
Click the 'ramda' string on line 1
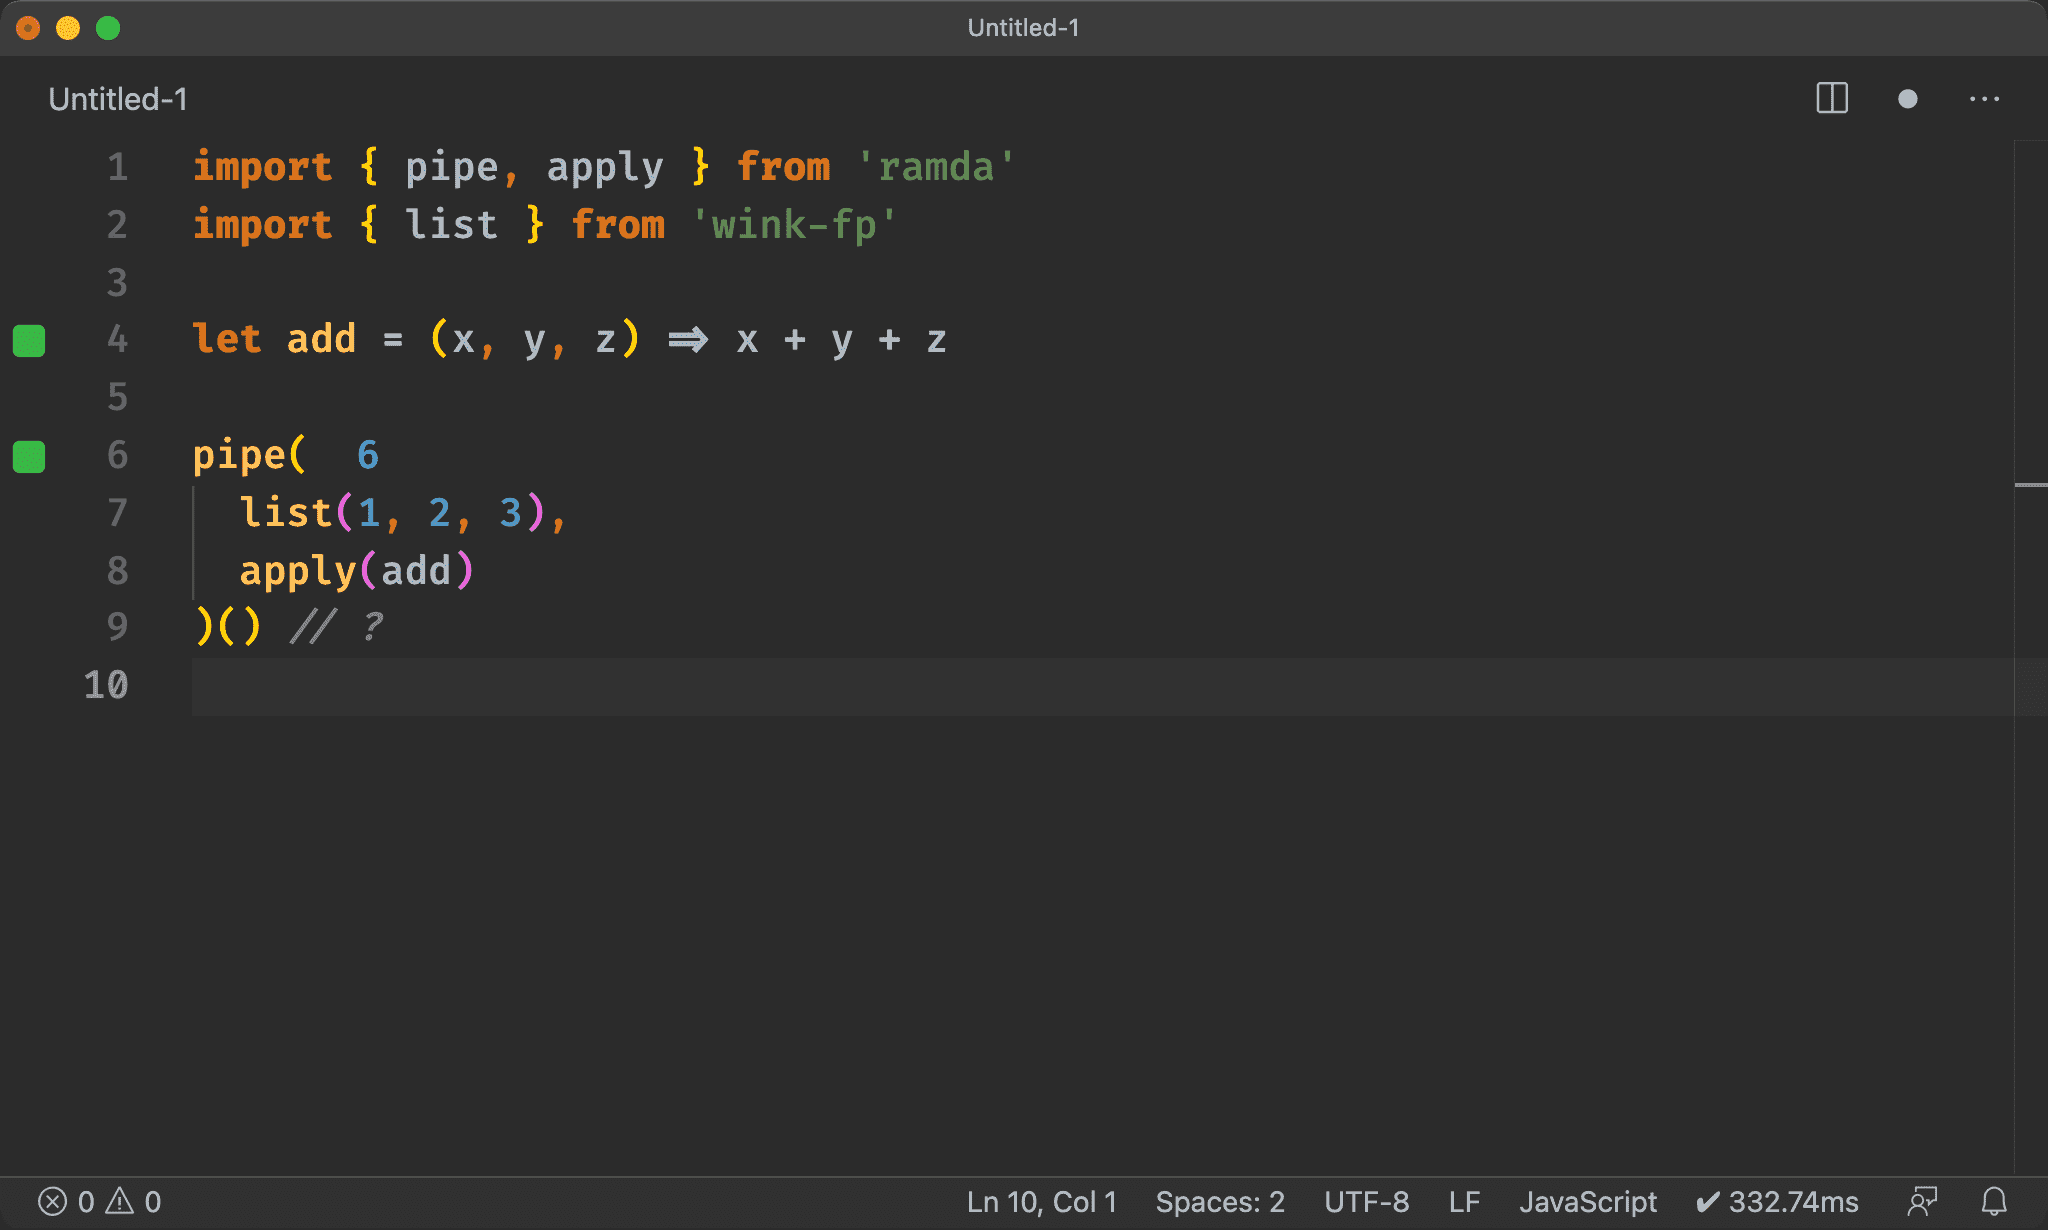(936, 167)
